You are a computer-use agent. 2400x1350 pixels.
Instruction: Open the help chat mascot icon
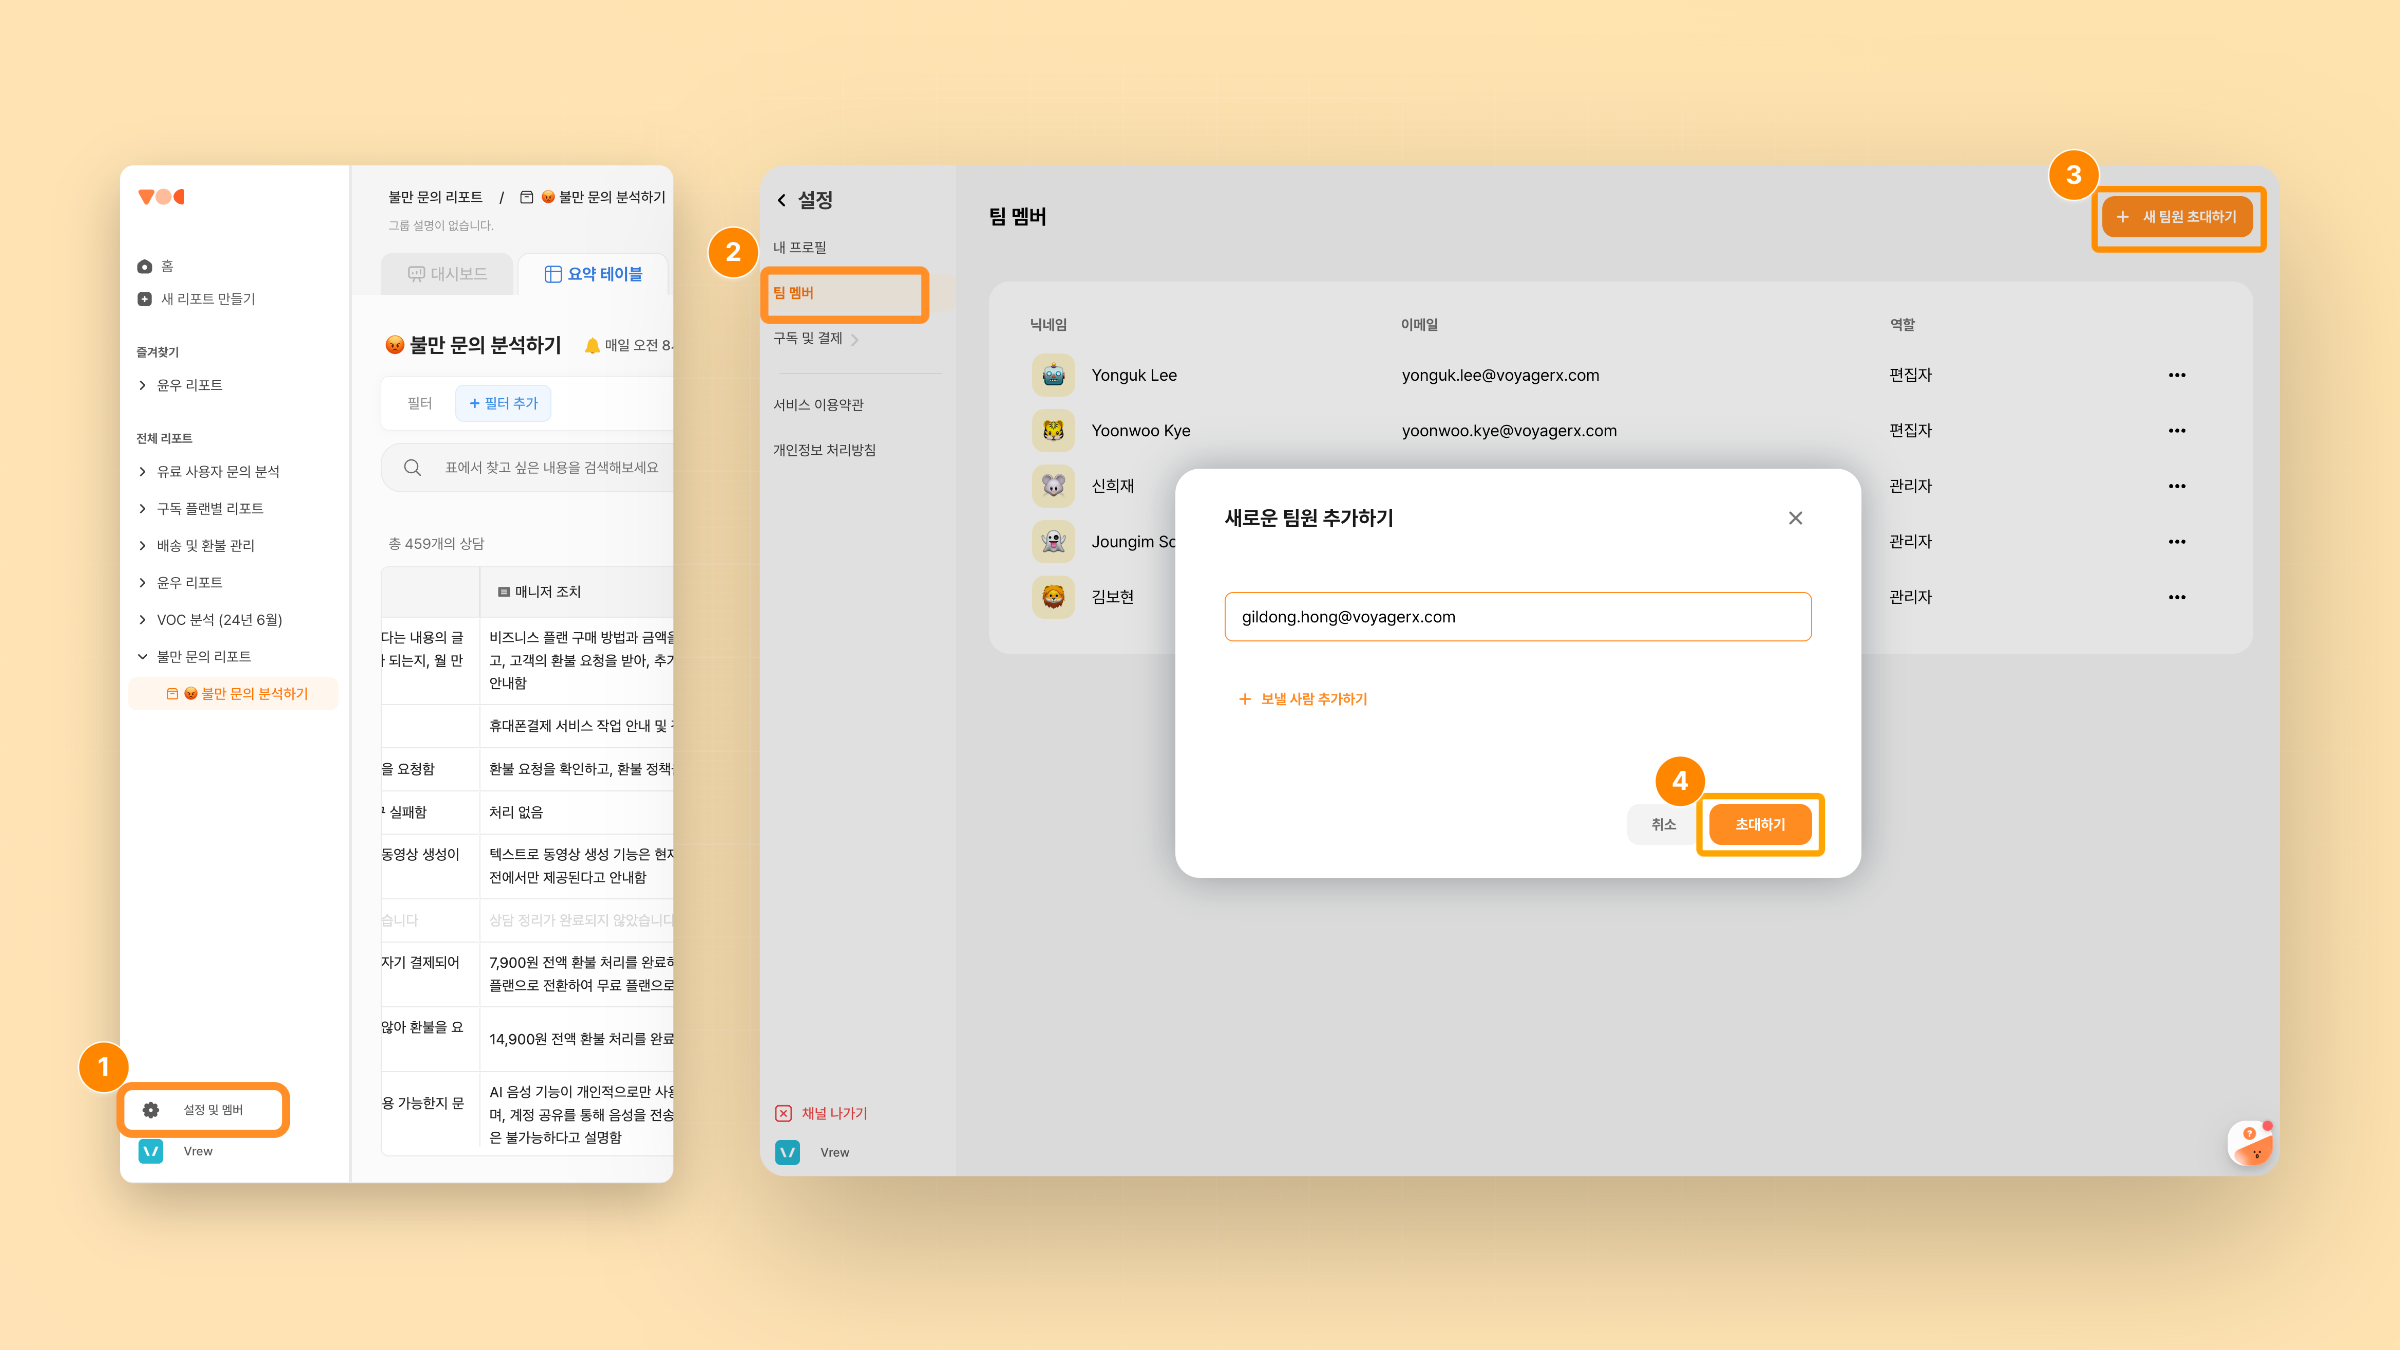pos(2251,1143)
